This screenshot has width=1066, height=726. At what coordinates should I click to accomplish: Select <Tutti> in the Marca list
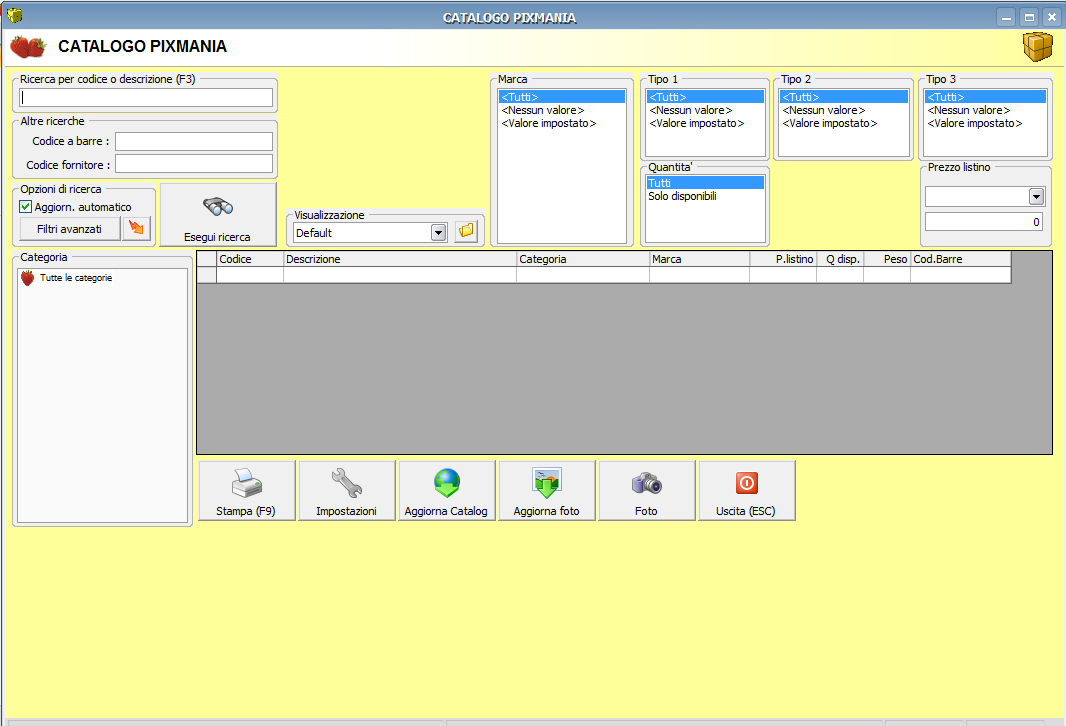point(562,97)
